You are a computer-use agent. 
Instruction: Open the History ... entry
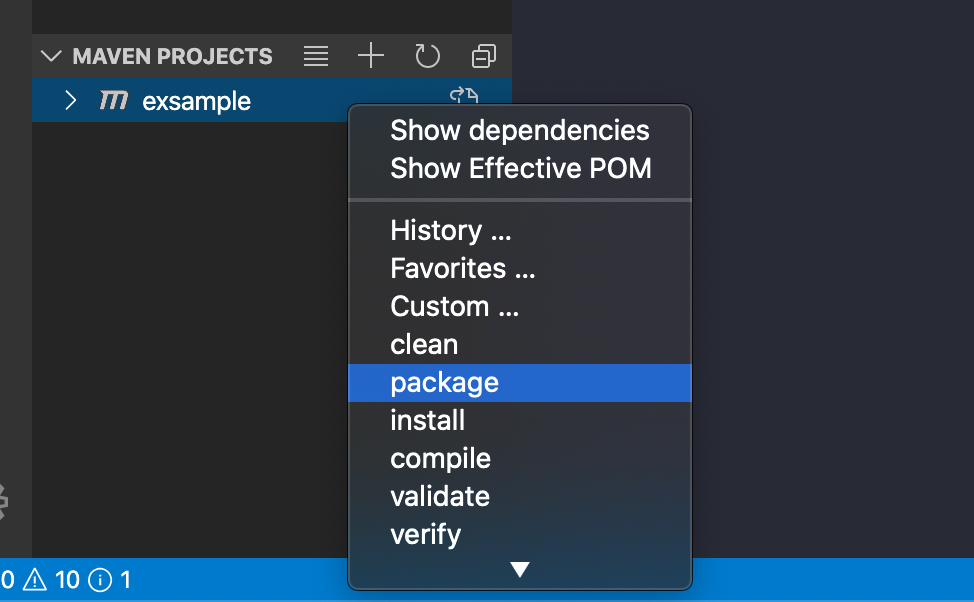point(450,230)
